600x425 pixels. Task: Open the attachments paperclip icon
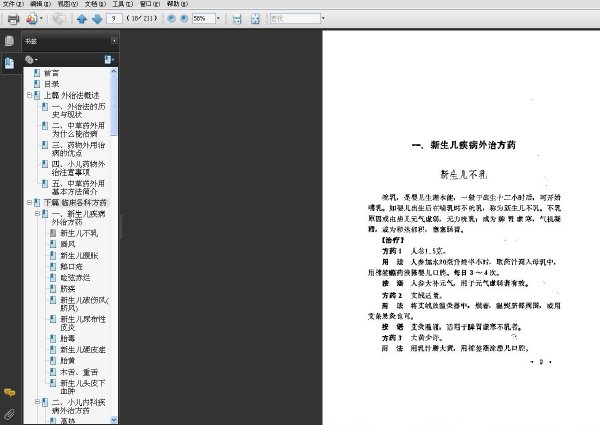pyautogui.click(x=10, y=414)
